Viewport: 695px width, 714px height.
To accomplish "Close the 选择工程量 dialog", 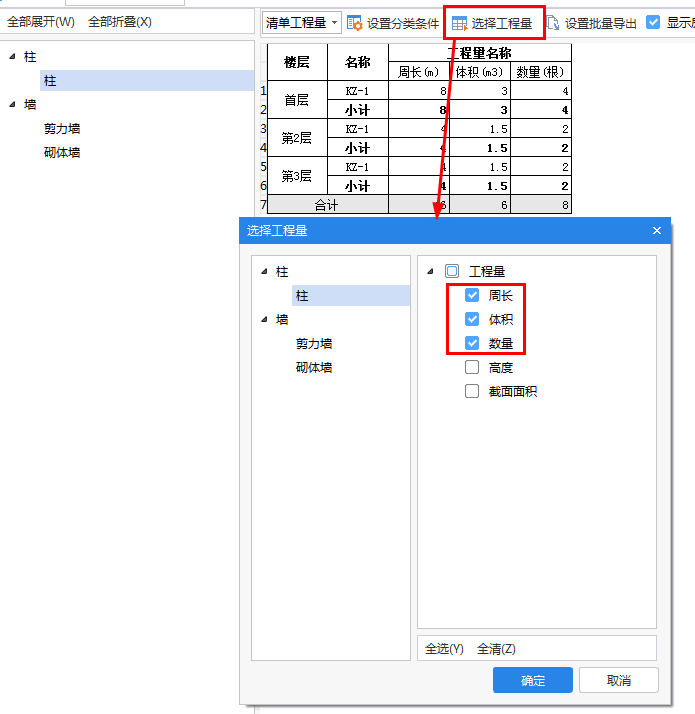I will [657, 231].
